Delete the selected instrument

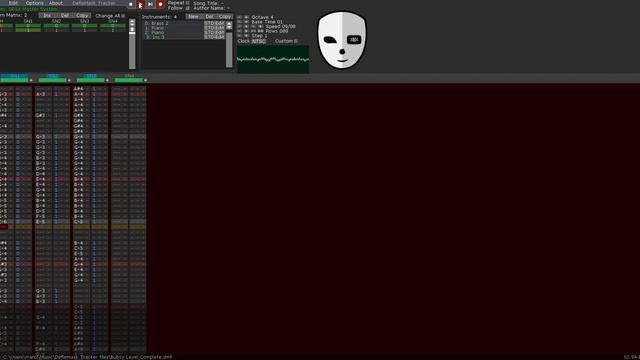coord(209,17)
